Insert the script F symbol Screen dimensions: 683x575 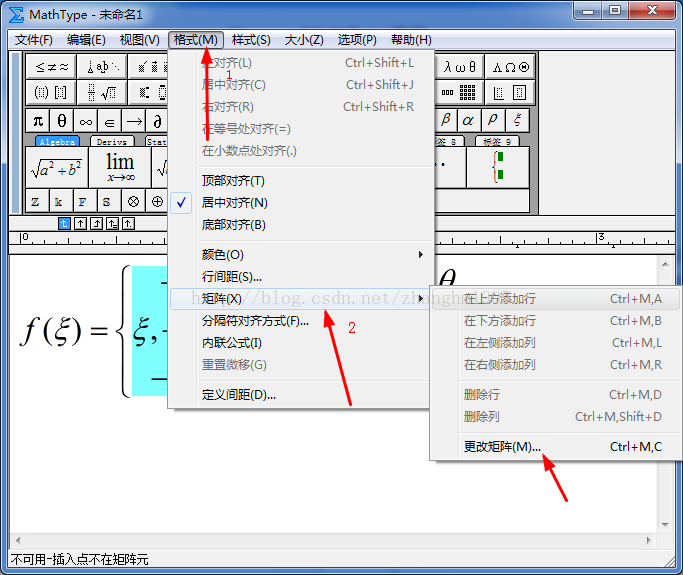pyautogui.click(x=85, y=201)
